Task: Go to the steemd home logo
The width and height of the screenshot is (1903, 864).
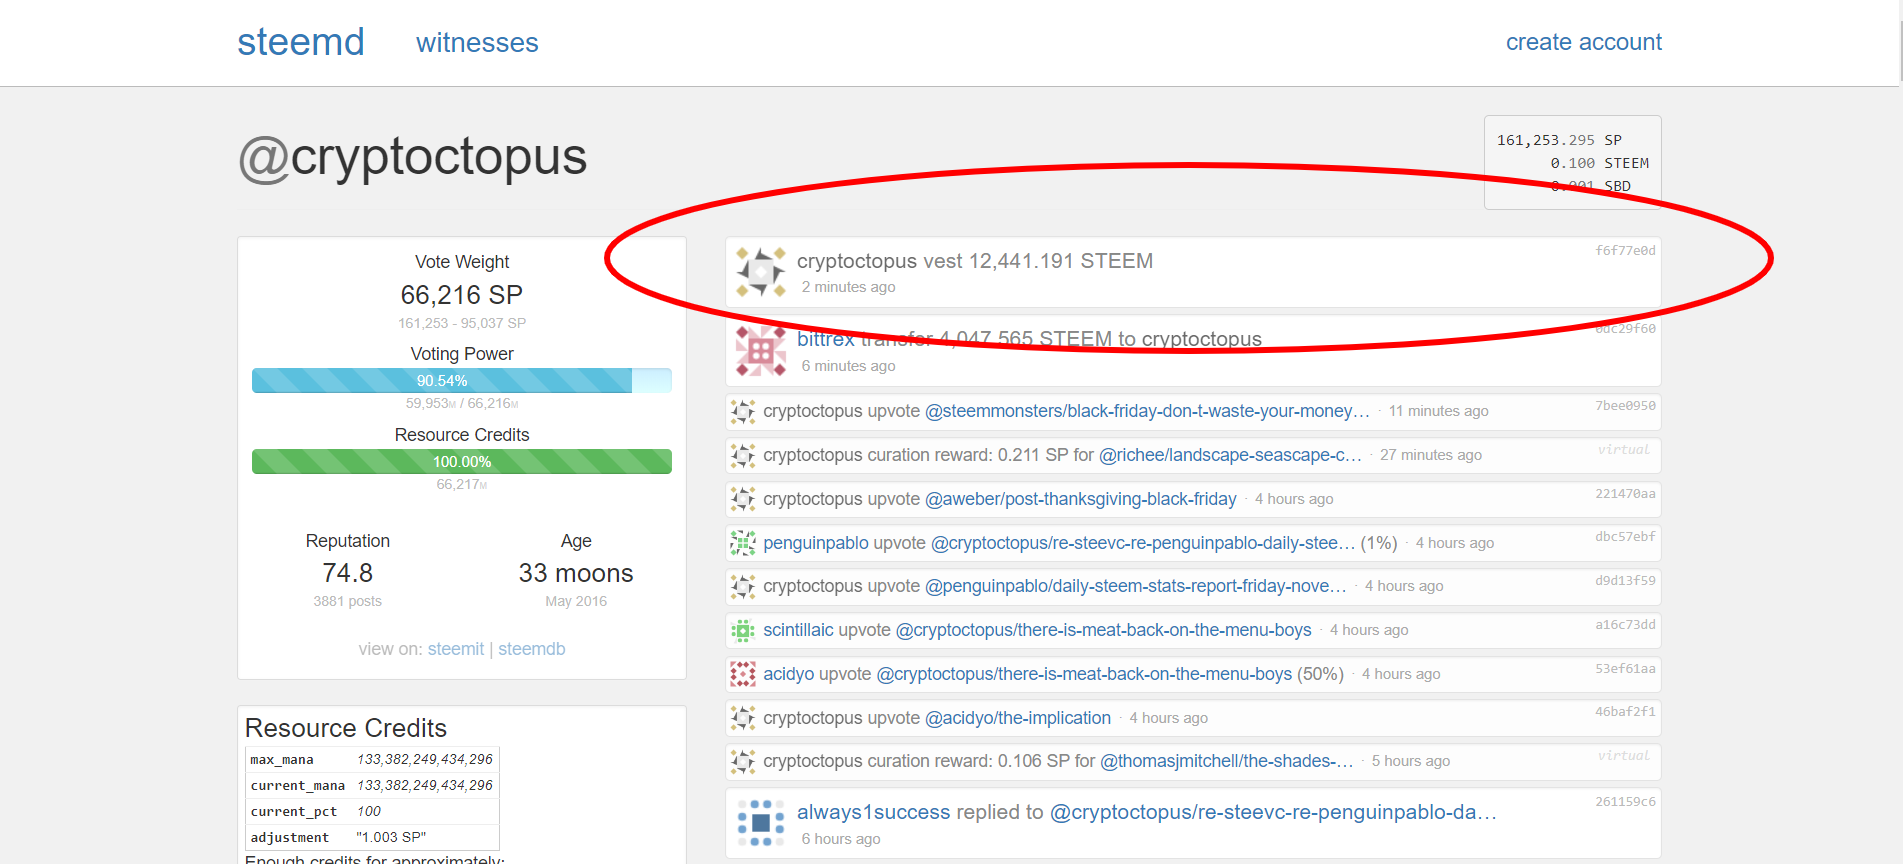Action: (x=301, y=42)
